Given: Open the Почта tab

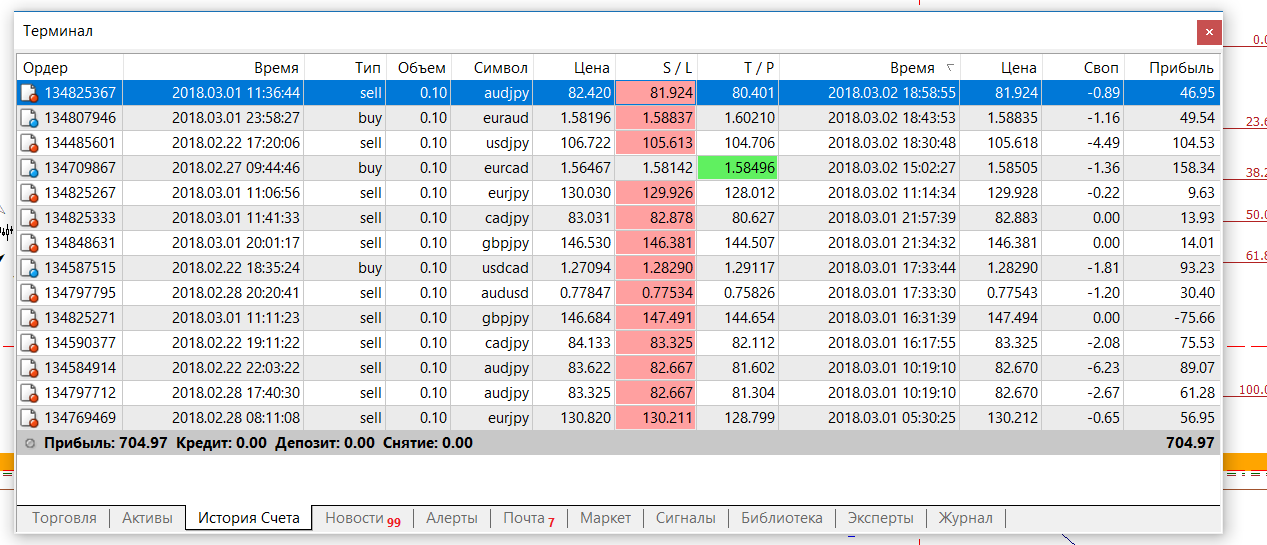Looking at the screenshot, I should point(529,518).
